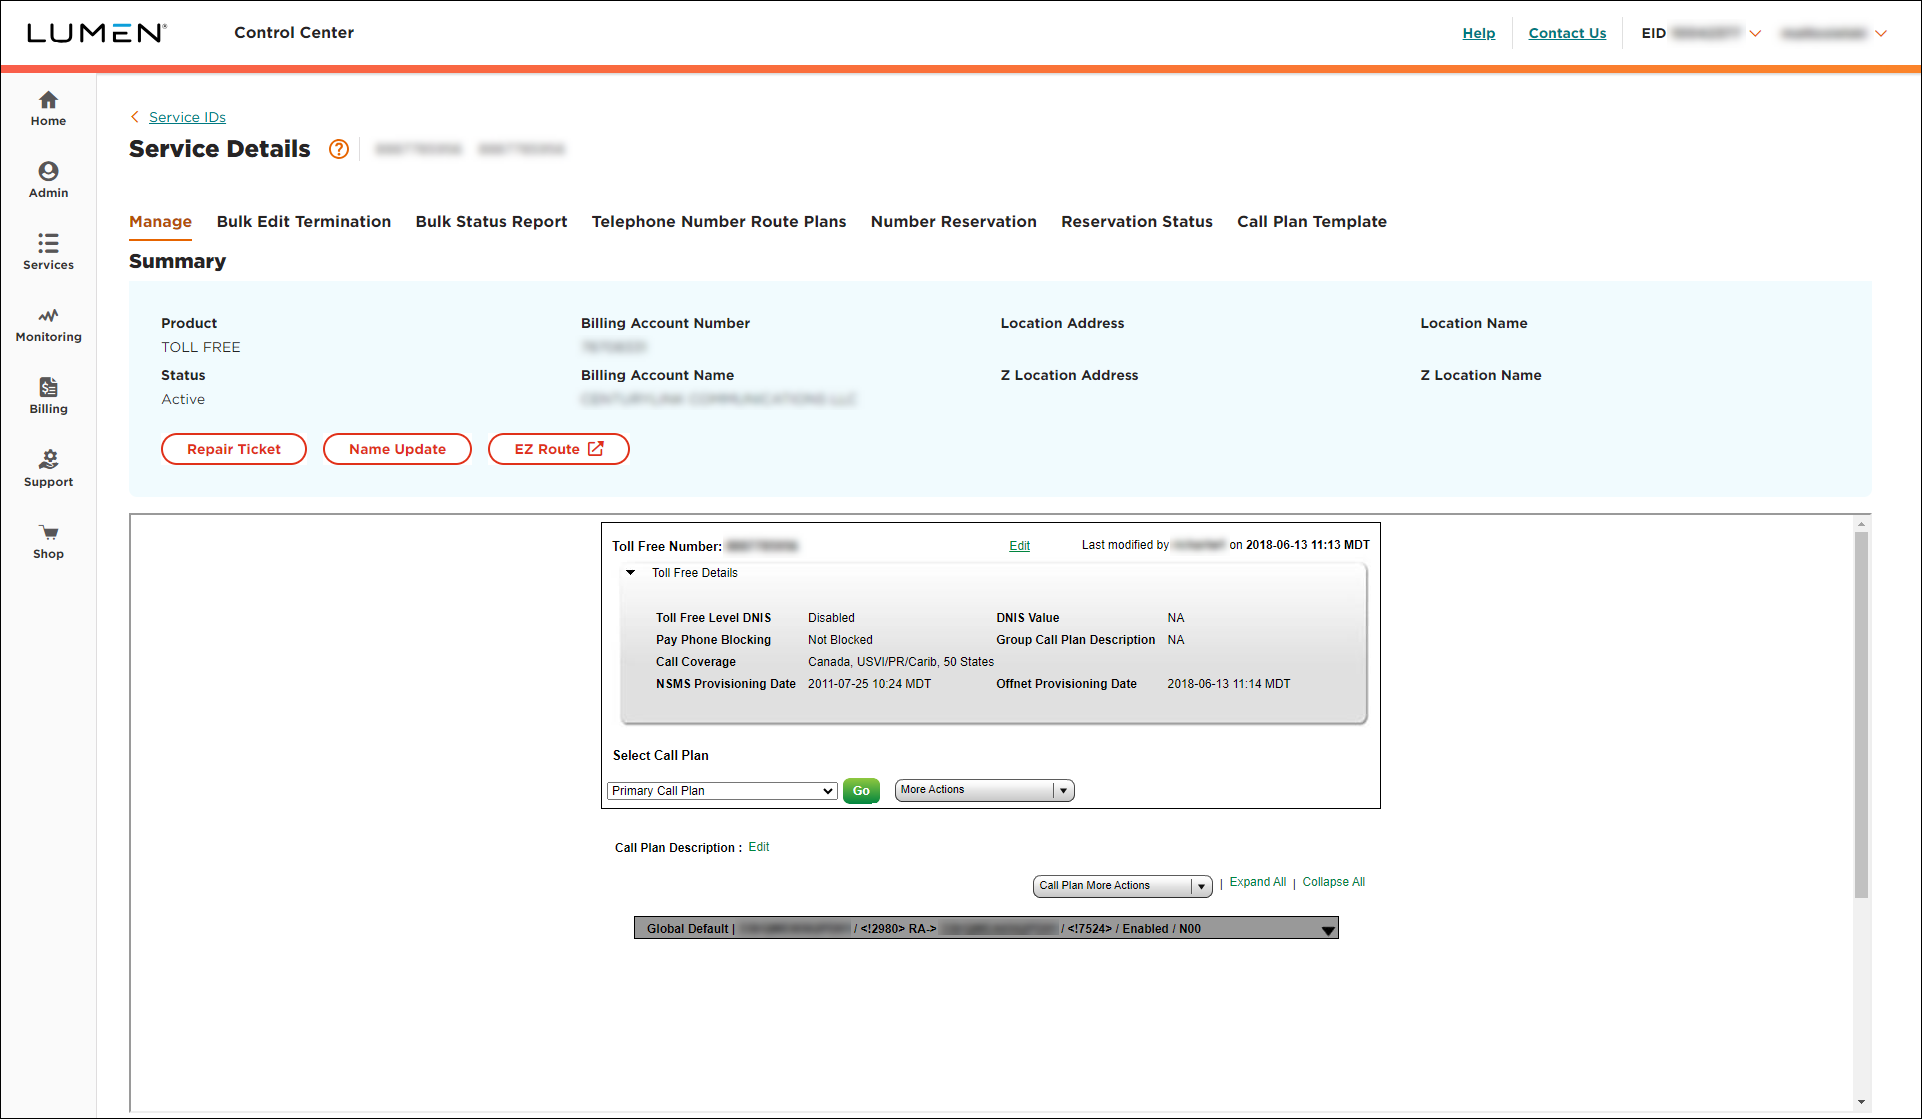Click the Repair Ticket button

coord(233,449)
